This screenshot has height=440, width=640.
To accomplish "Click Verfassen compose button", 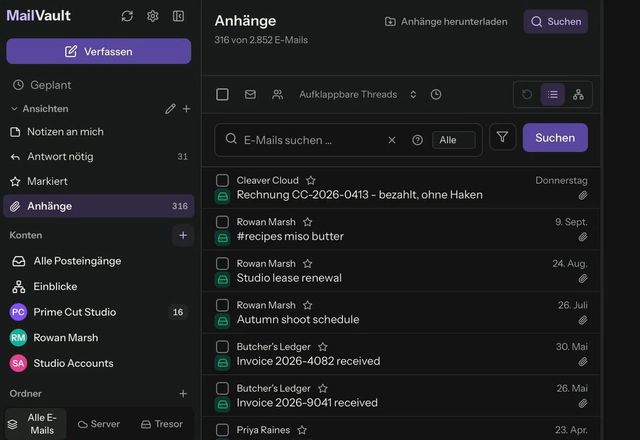I will coord(98,51).
